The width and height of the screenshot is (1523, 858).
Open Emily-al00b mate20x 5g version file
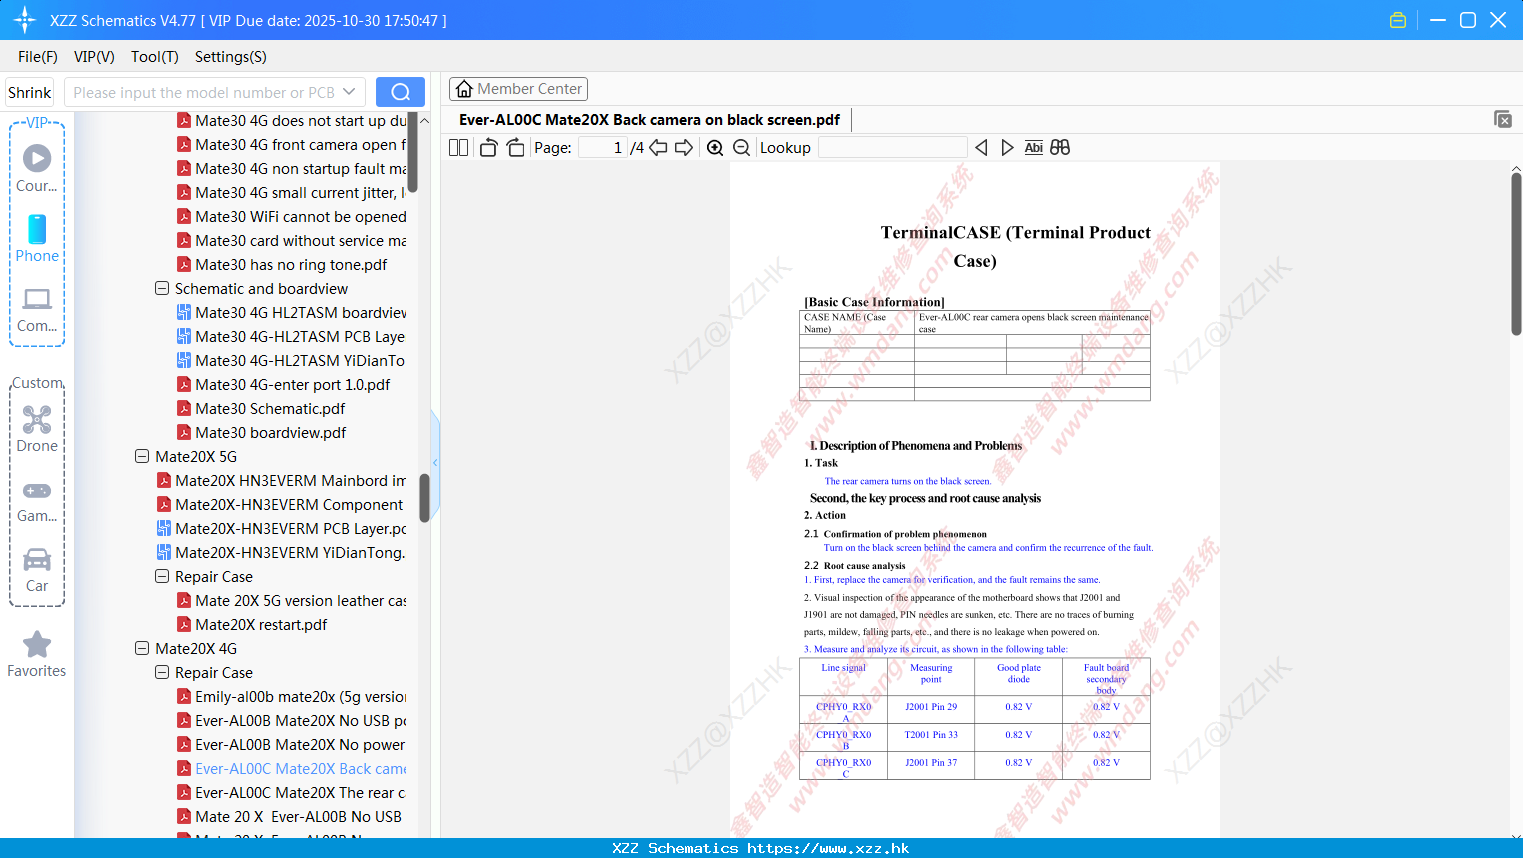[301, 696]
